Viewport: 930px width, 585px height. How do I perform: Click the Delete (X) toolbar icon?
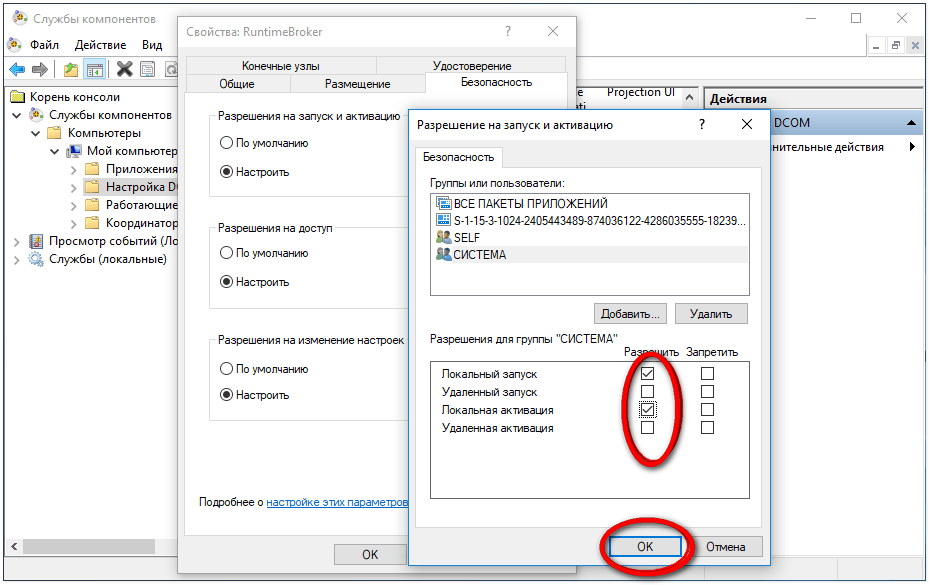tap(124, 69)
